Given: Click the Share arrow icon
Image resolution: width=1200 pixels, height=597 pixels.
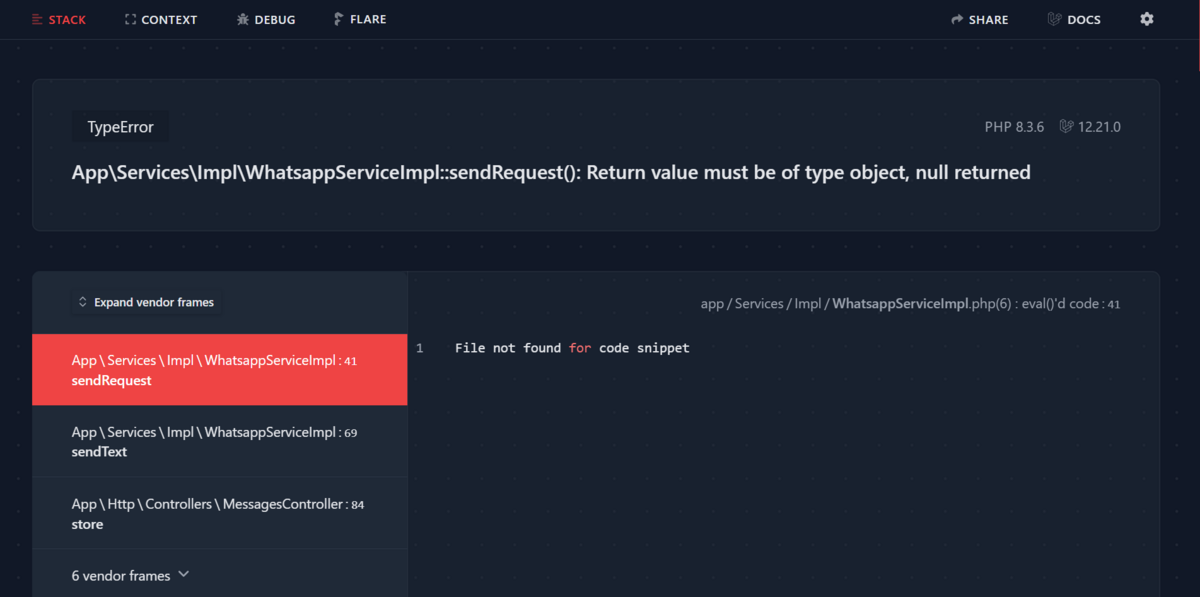Looking at the screenshot, I should [957, 19].
